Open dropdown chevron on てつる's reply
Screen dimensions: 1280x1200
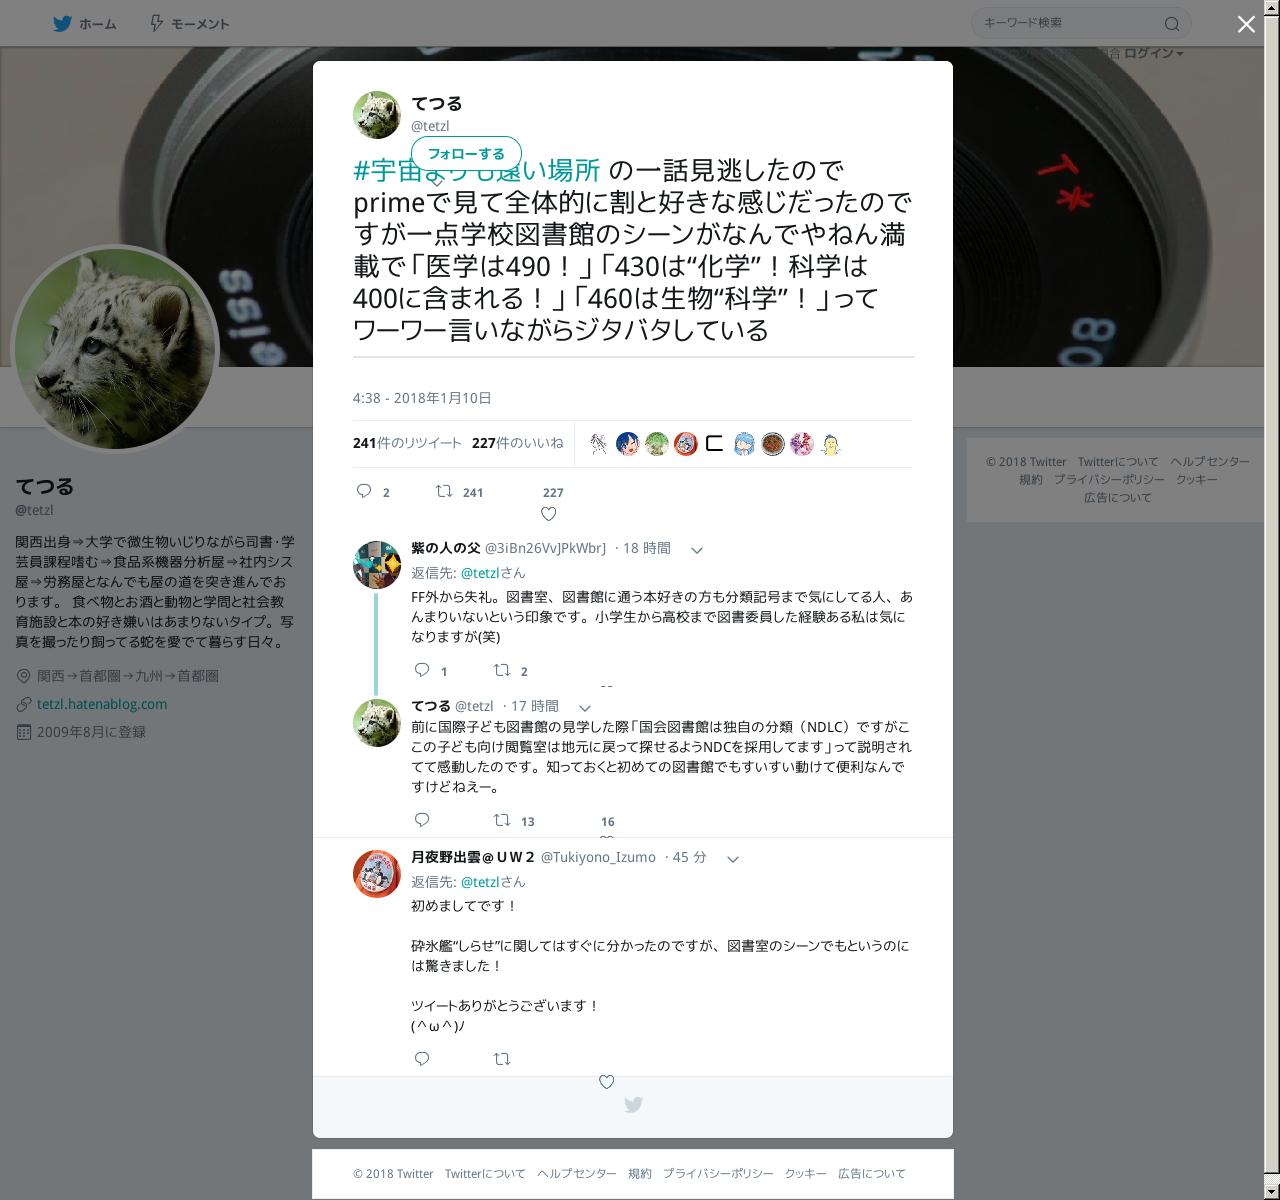click(x=585, y=708)
